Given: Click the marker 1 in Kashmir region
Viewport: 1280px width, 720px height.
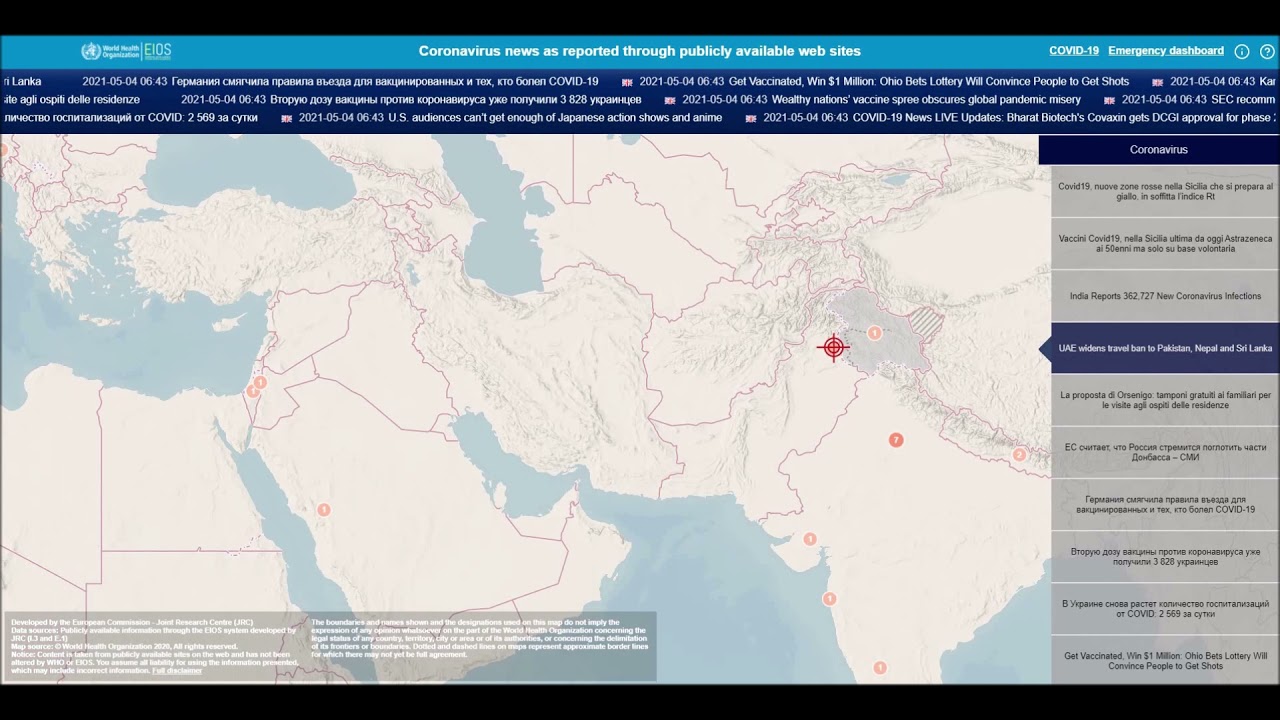Looking at the screenshot, I should click(874, 333).
